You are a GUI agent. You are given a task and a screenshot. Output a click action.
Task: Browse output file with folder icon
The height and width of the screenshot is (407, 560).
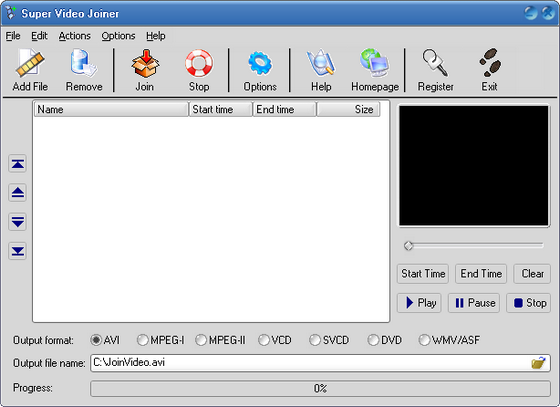pyautogui.click(x=538, y=363)
